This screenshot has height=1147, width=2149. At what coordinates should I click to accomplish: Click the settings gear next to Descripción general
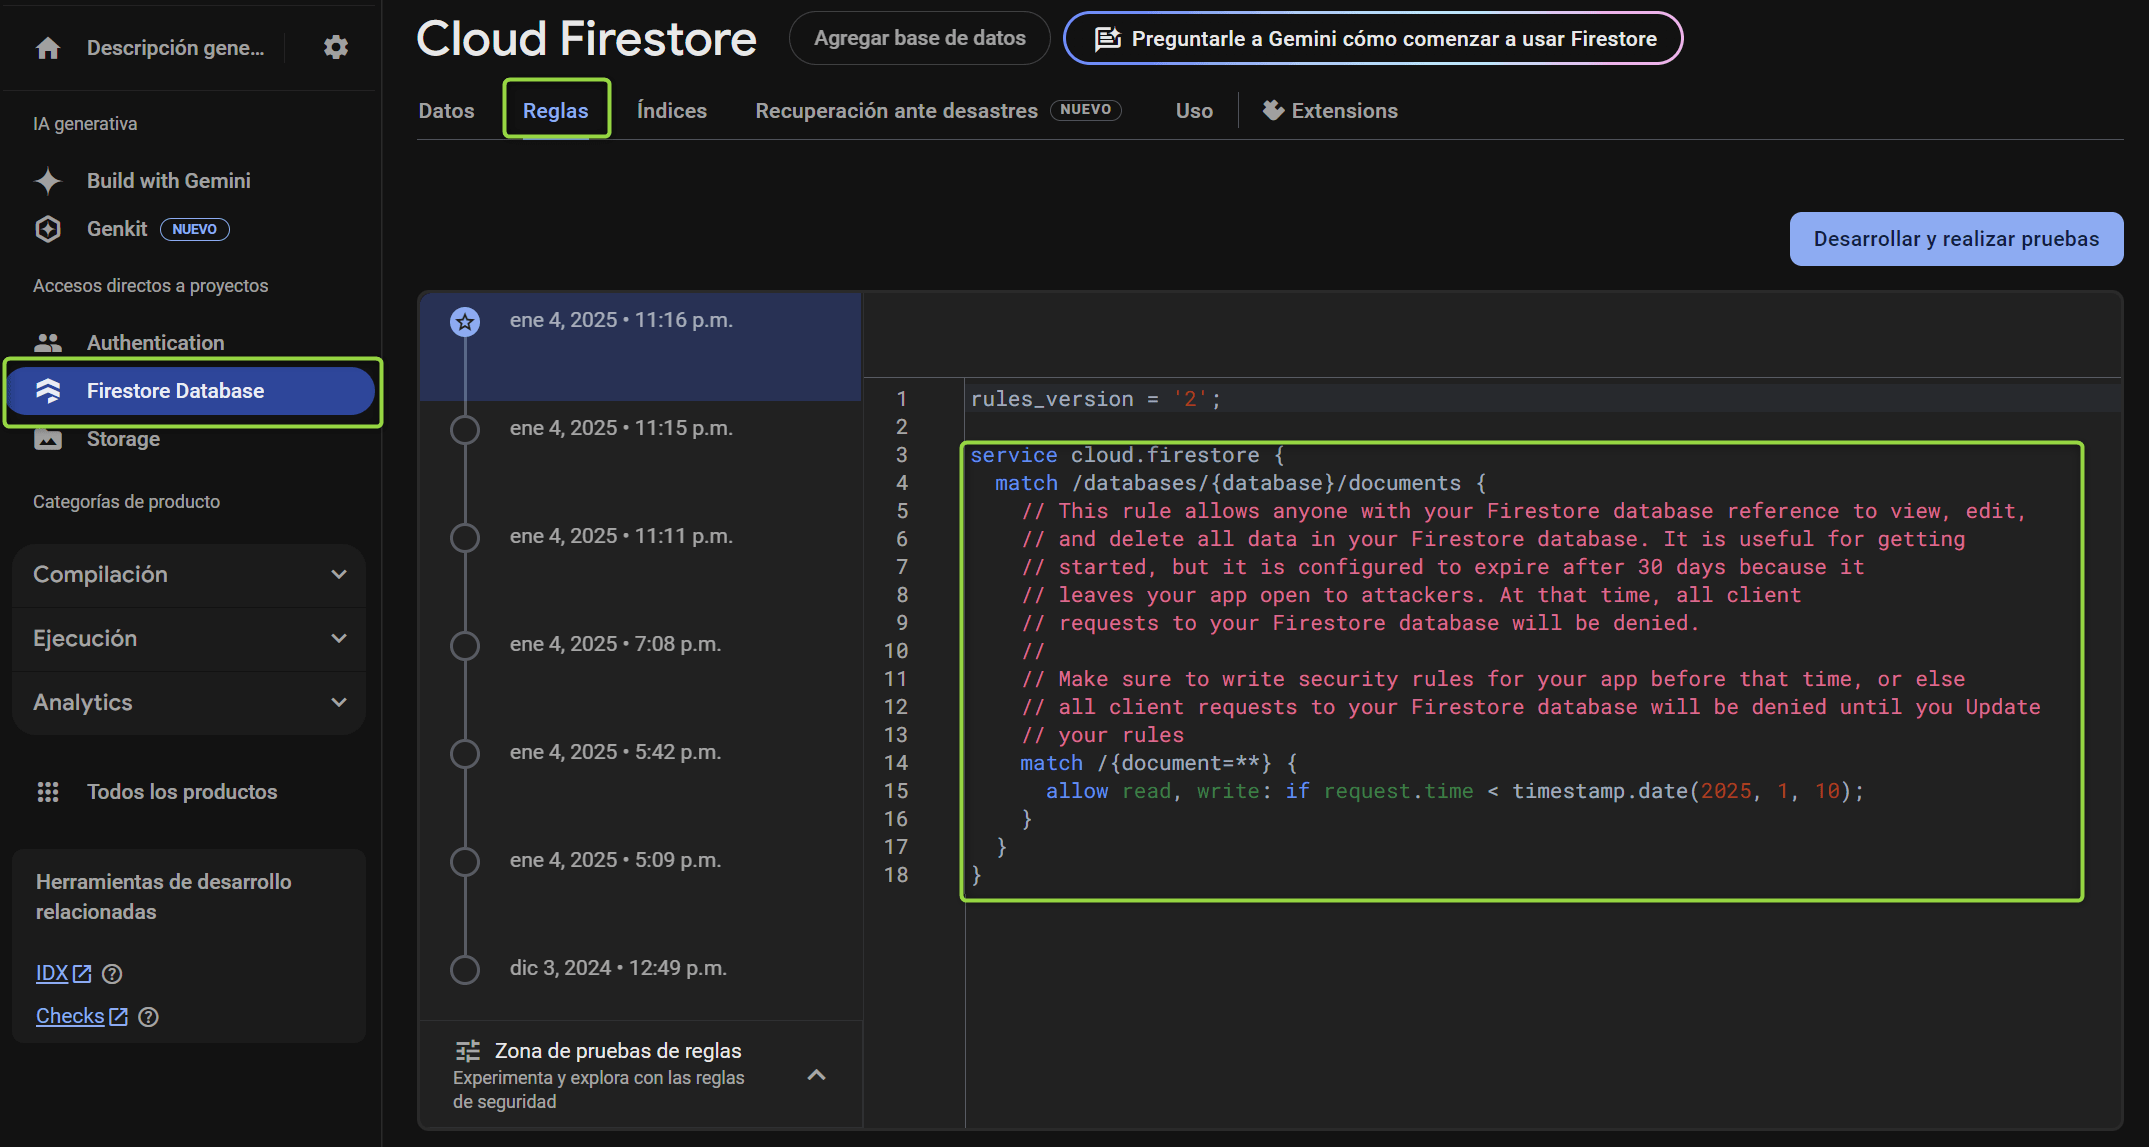click(x=335, y=46)
